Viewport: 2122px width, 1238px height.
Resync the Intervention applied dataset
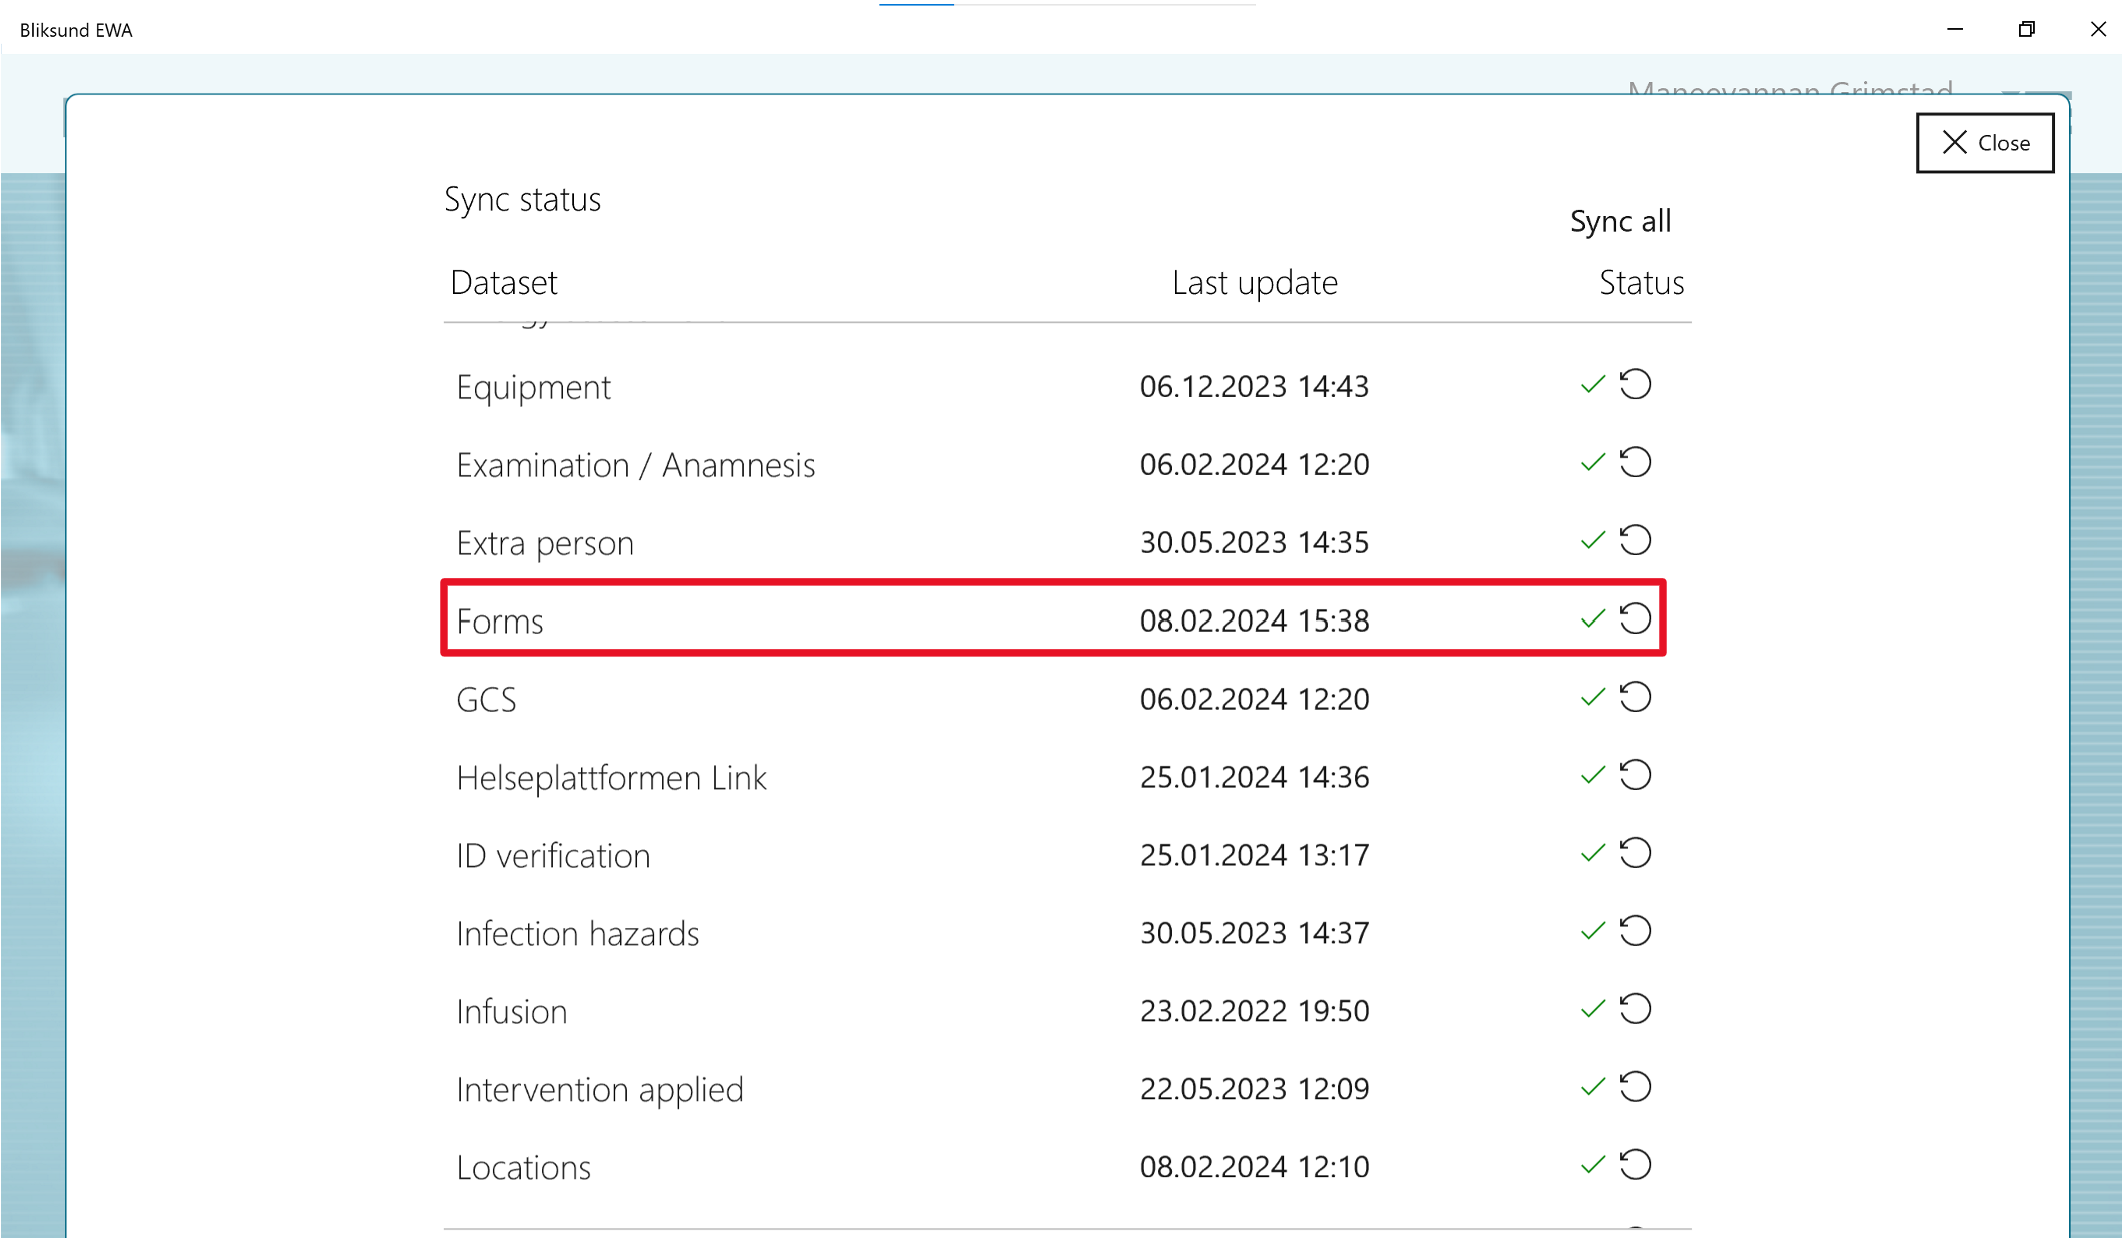click(x=1635, y=1087)
